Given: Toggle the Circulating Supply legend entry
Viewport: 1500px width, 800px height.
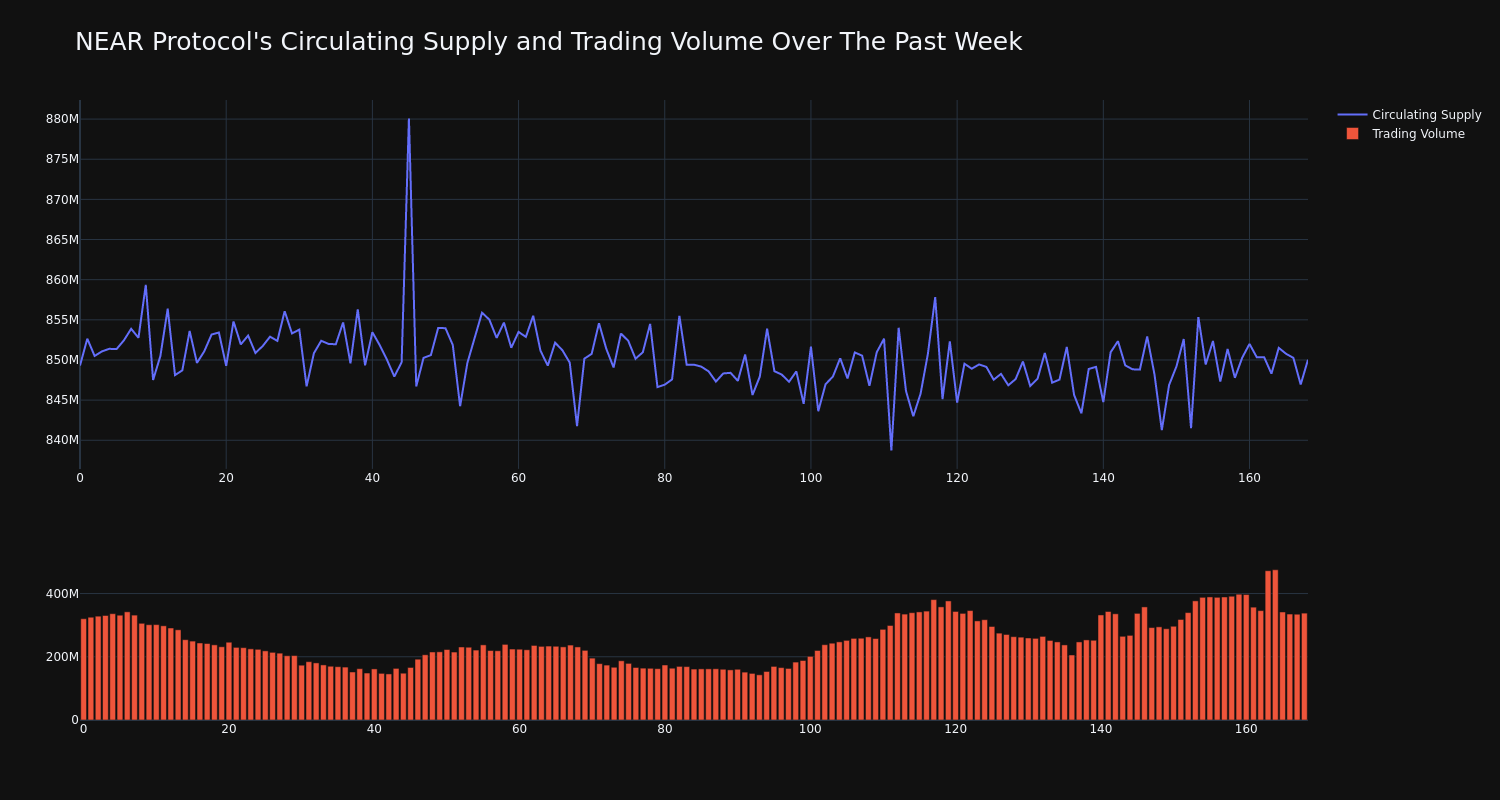Looking at the screenshot, I should (1409, 115).
